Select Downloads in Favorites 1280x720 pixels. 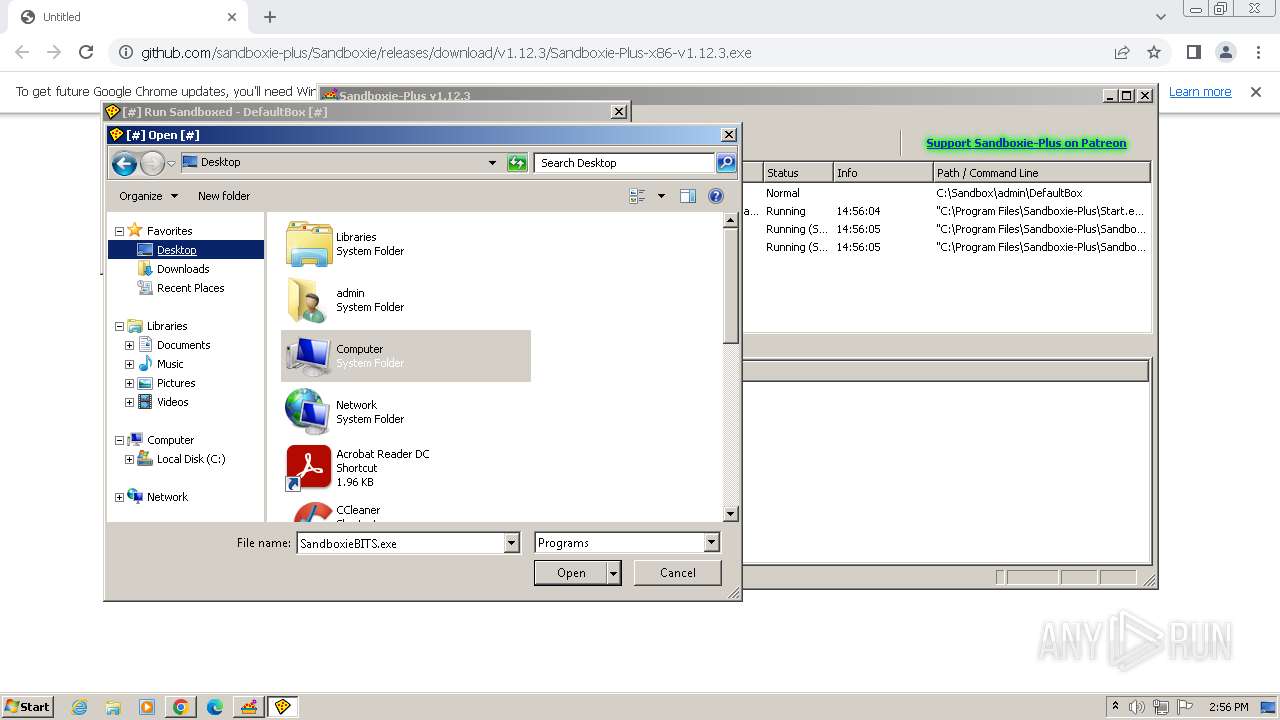(183, 269)
